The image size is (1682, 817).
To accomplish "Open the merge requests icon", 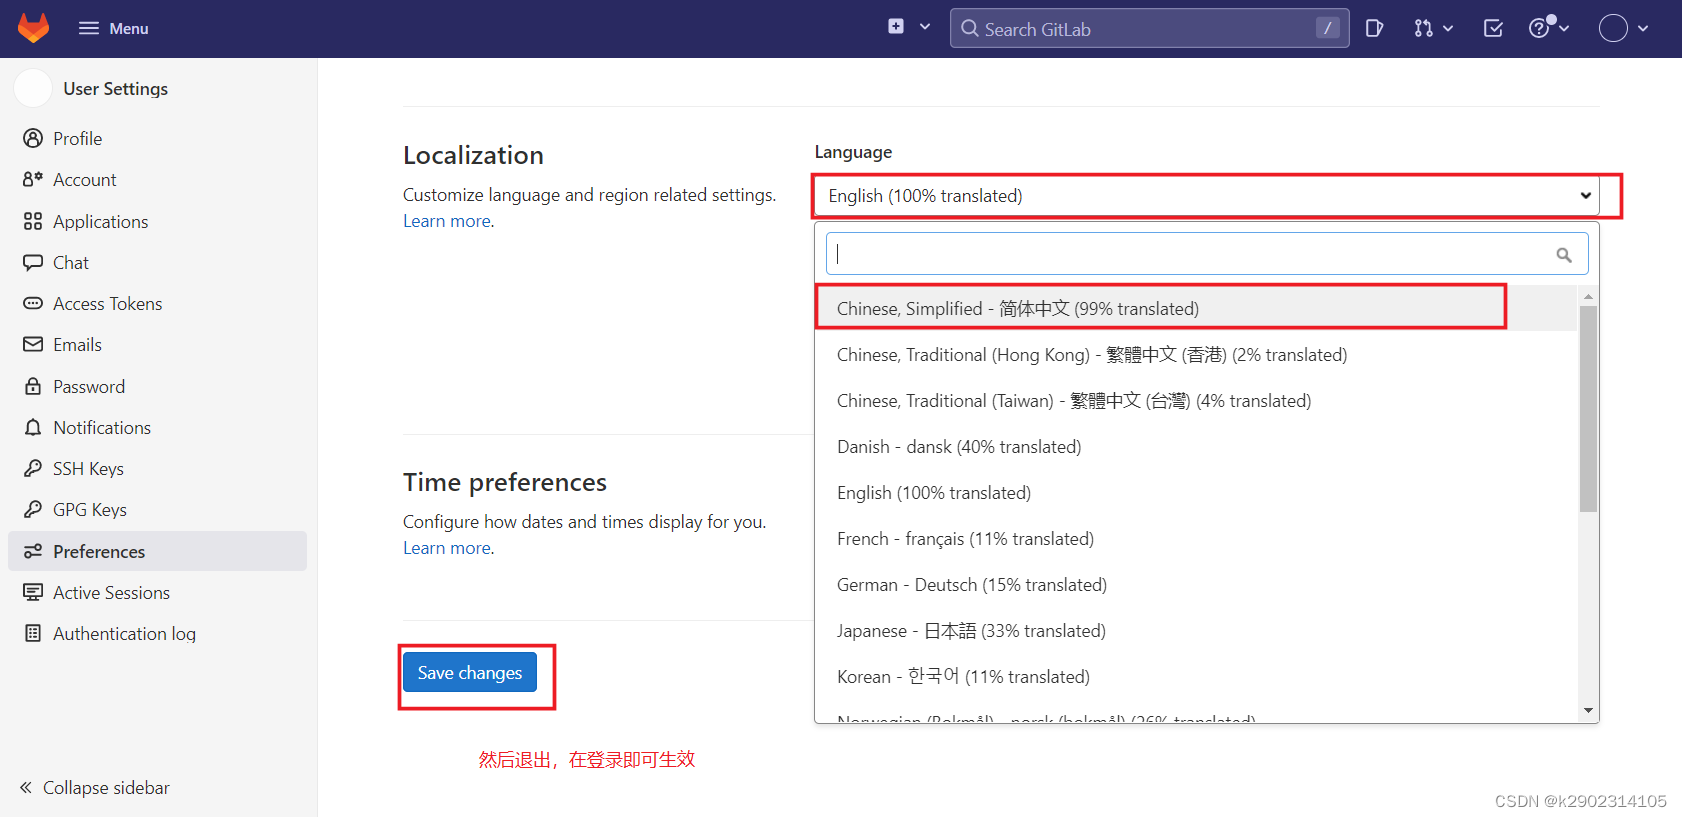I will [1423, 28].
